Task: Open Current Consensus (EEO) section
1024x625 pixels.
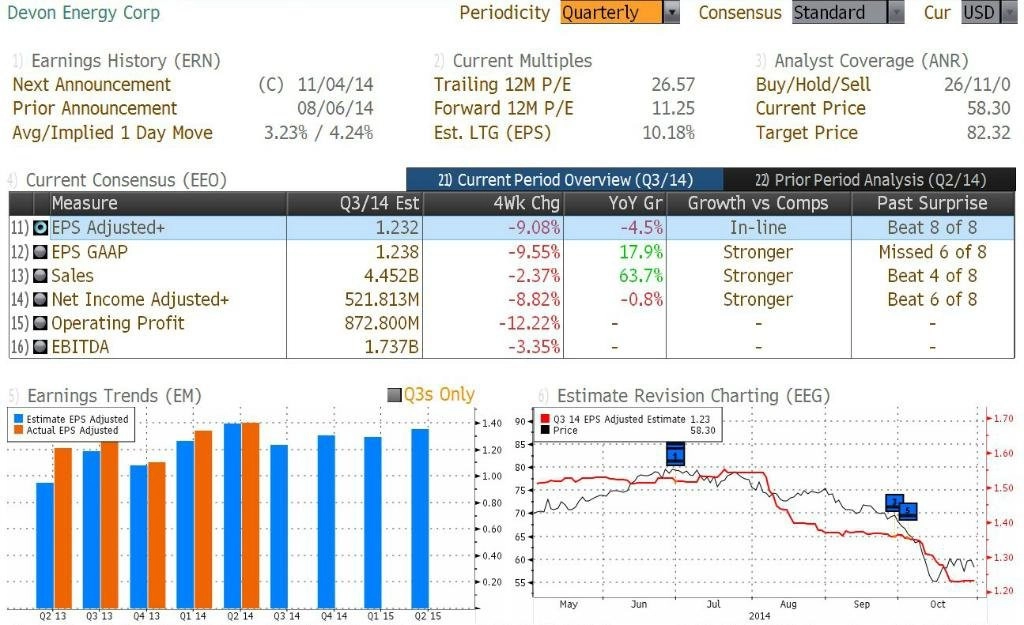Action: tap(126, 180)
